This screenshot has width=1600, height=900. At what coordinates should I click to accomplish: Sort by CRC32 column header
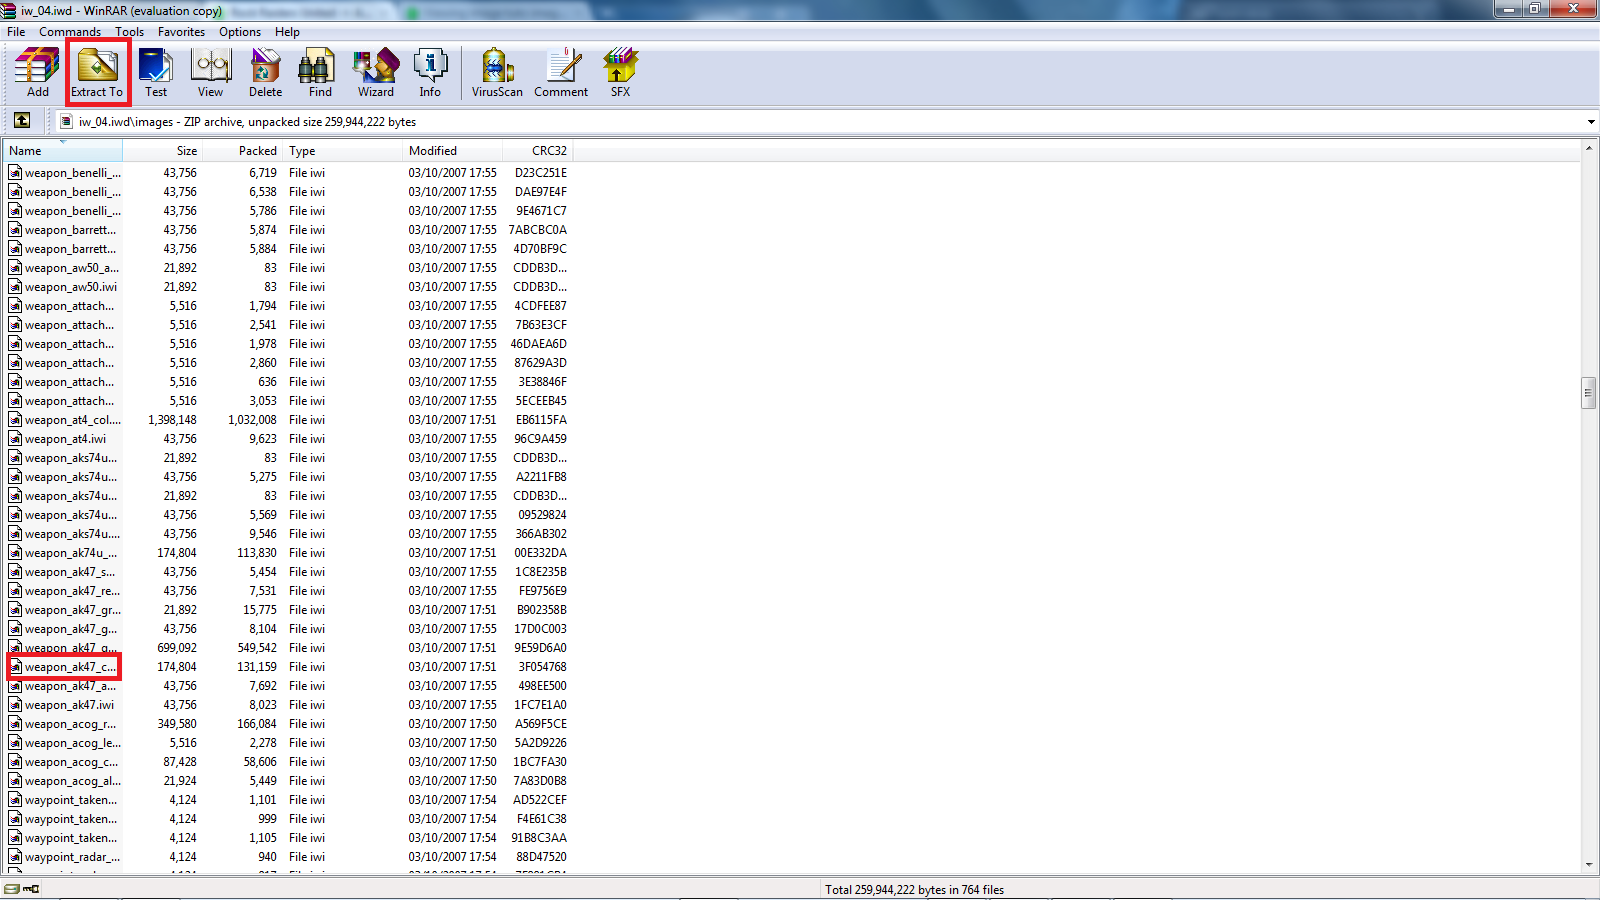pos(537,151)
